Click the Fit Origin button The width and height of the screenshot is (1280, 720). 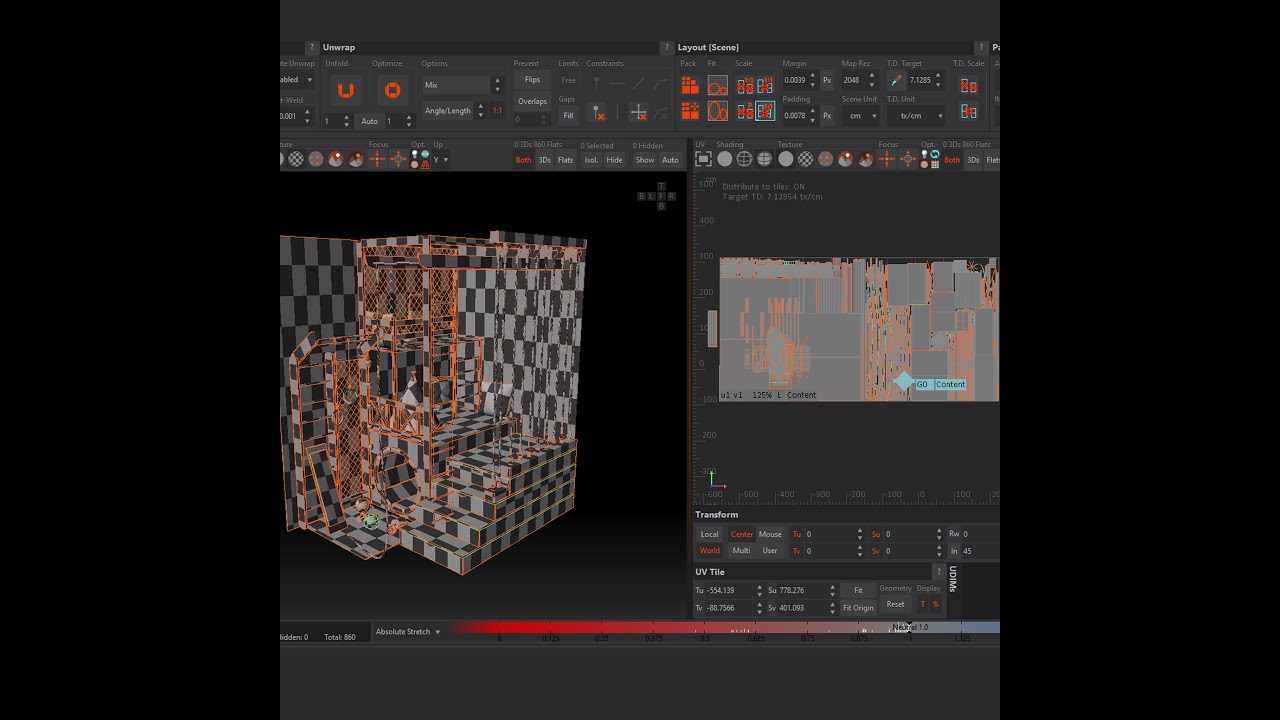click(858, 608)
